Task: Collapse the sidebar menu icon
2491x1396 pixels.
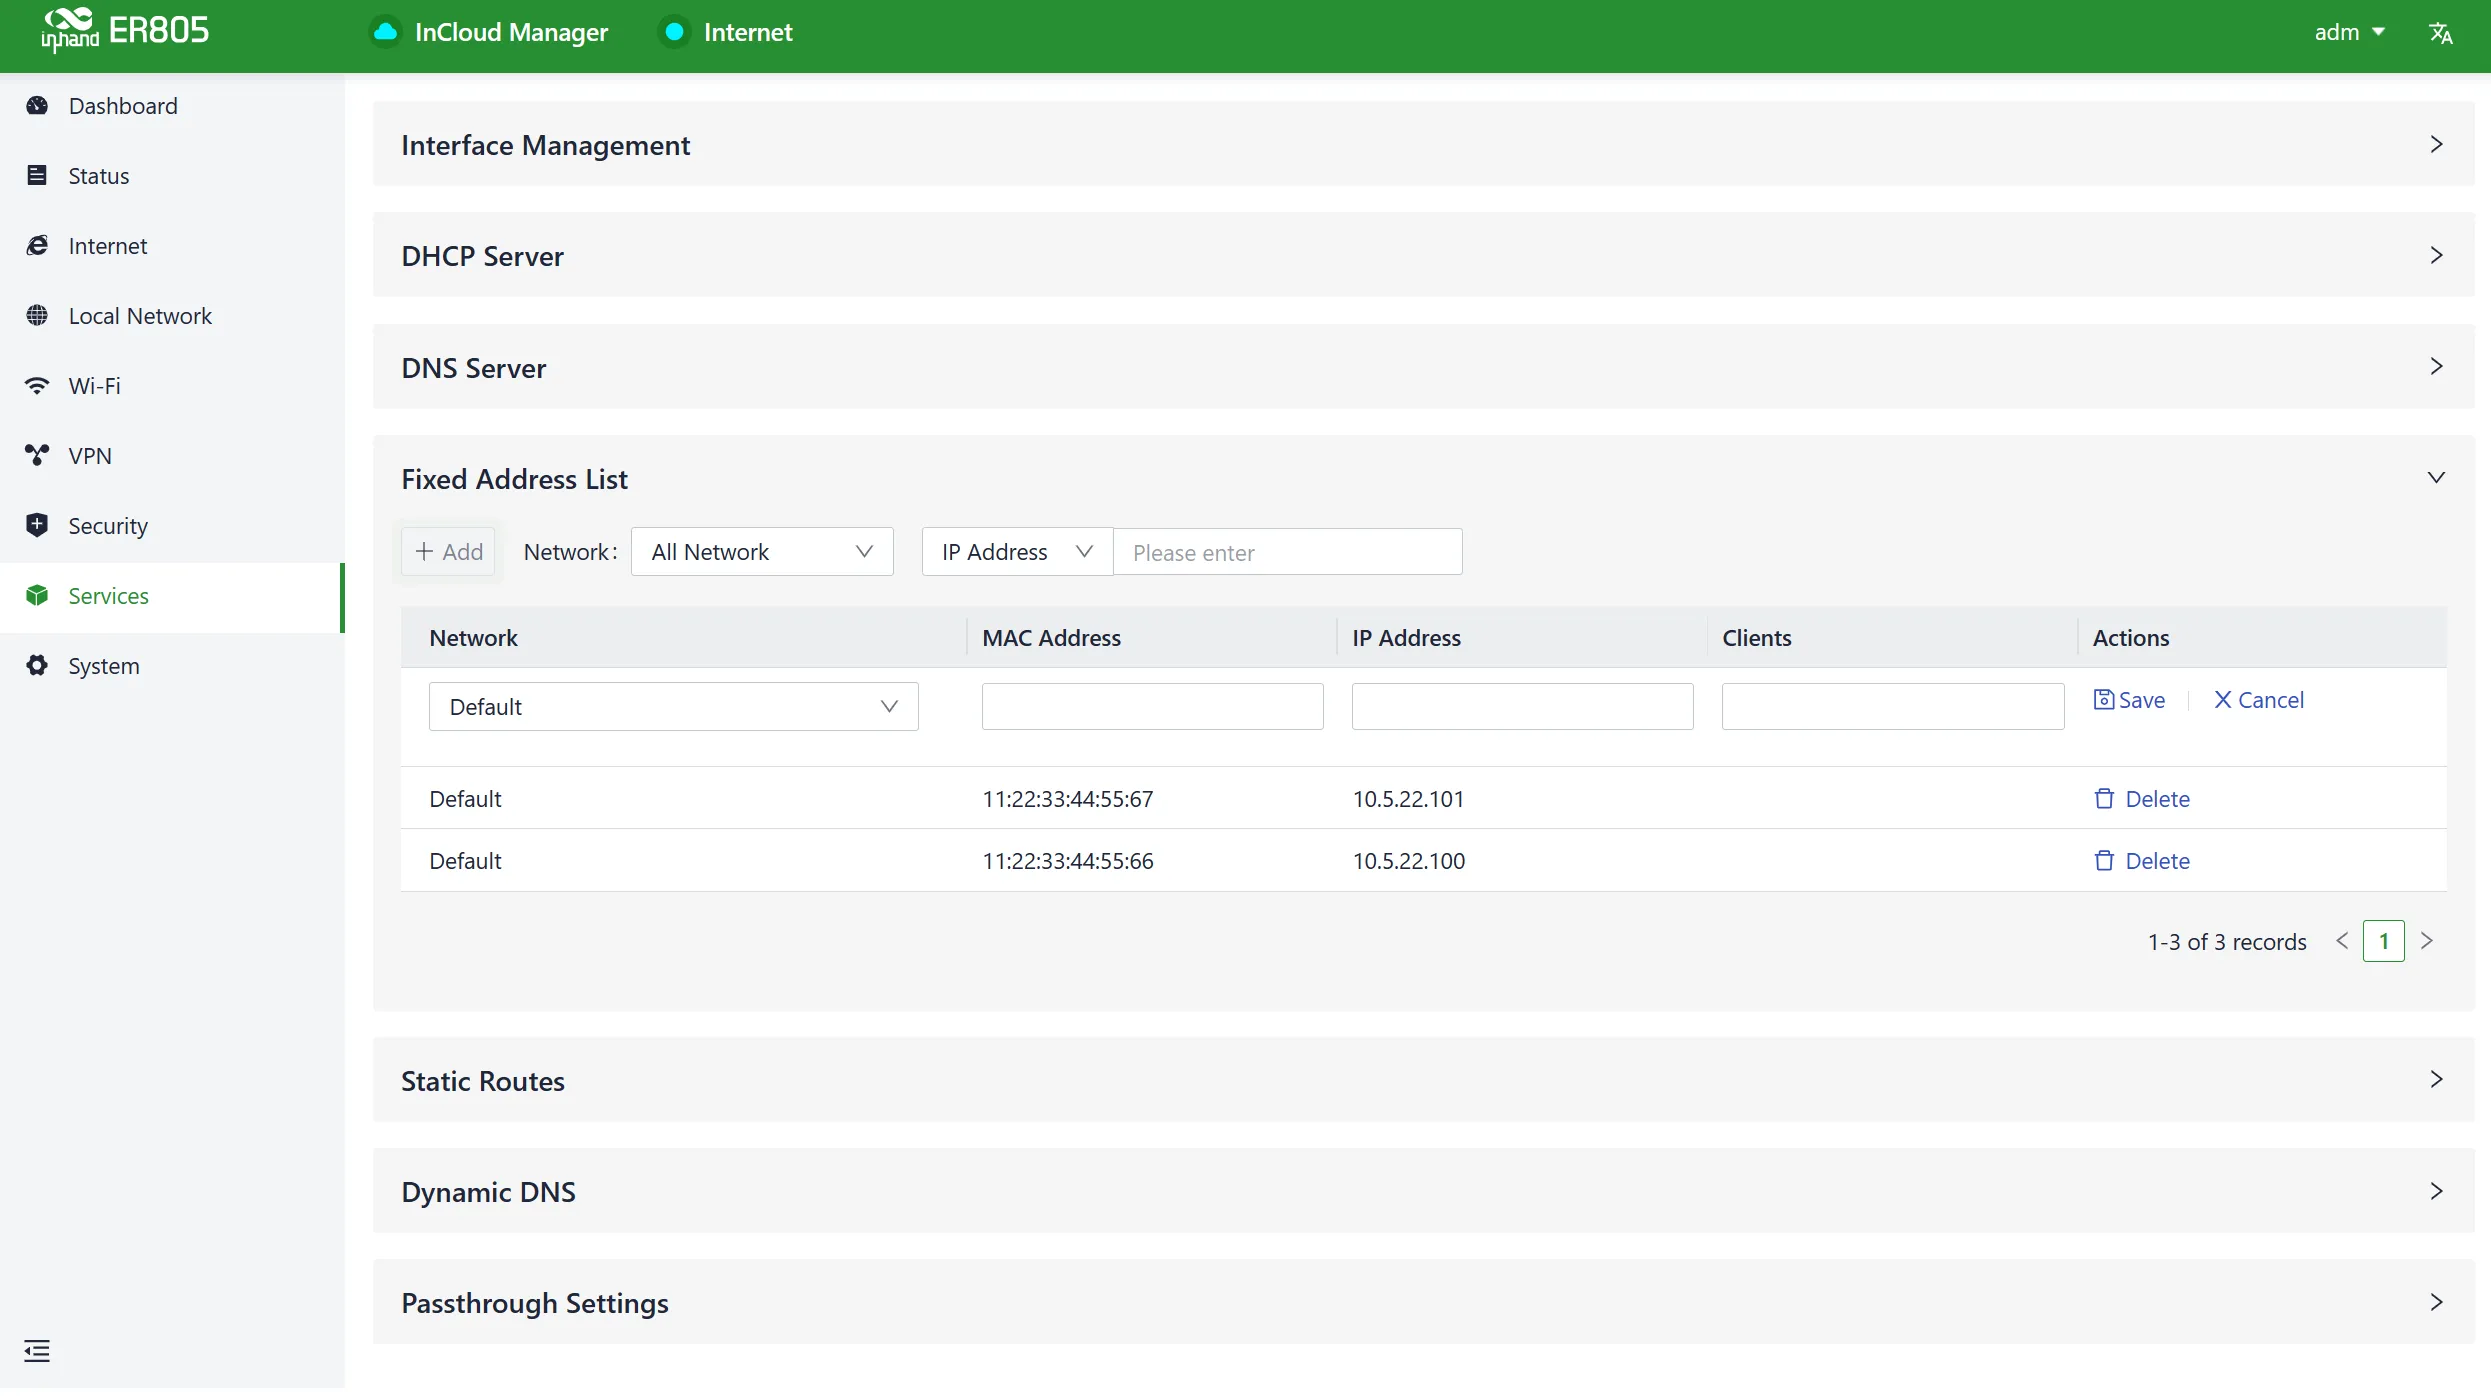Action: pos(37,1351)
